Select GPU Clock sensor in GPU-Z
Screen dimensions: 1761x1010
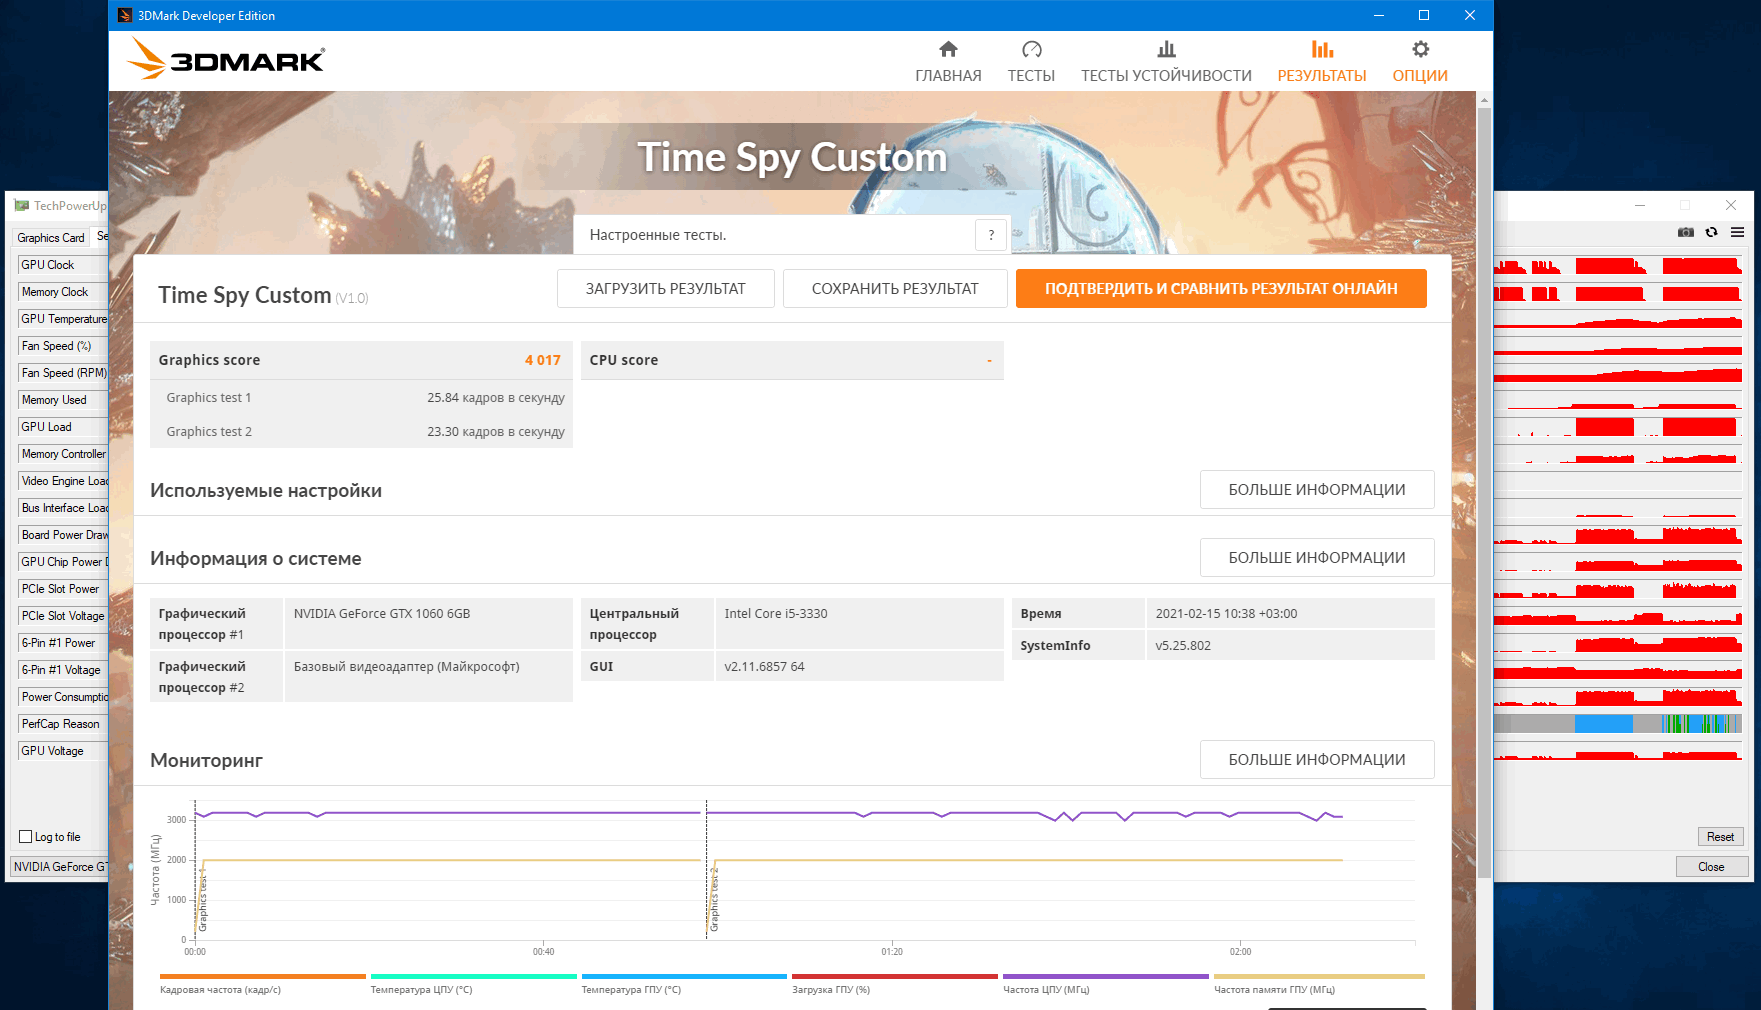click(x=63, y=265)
